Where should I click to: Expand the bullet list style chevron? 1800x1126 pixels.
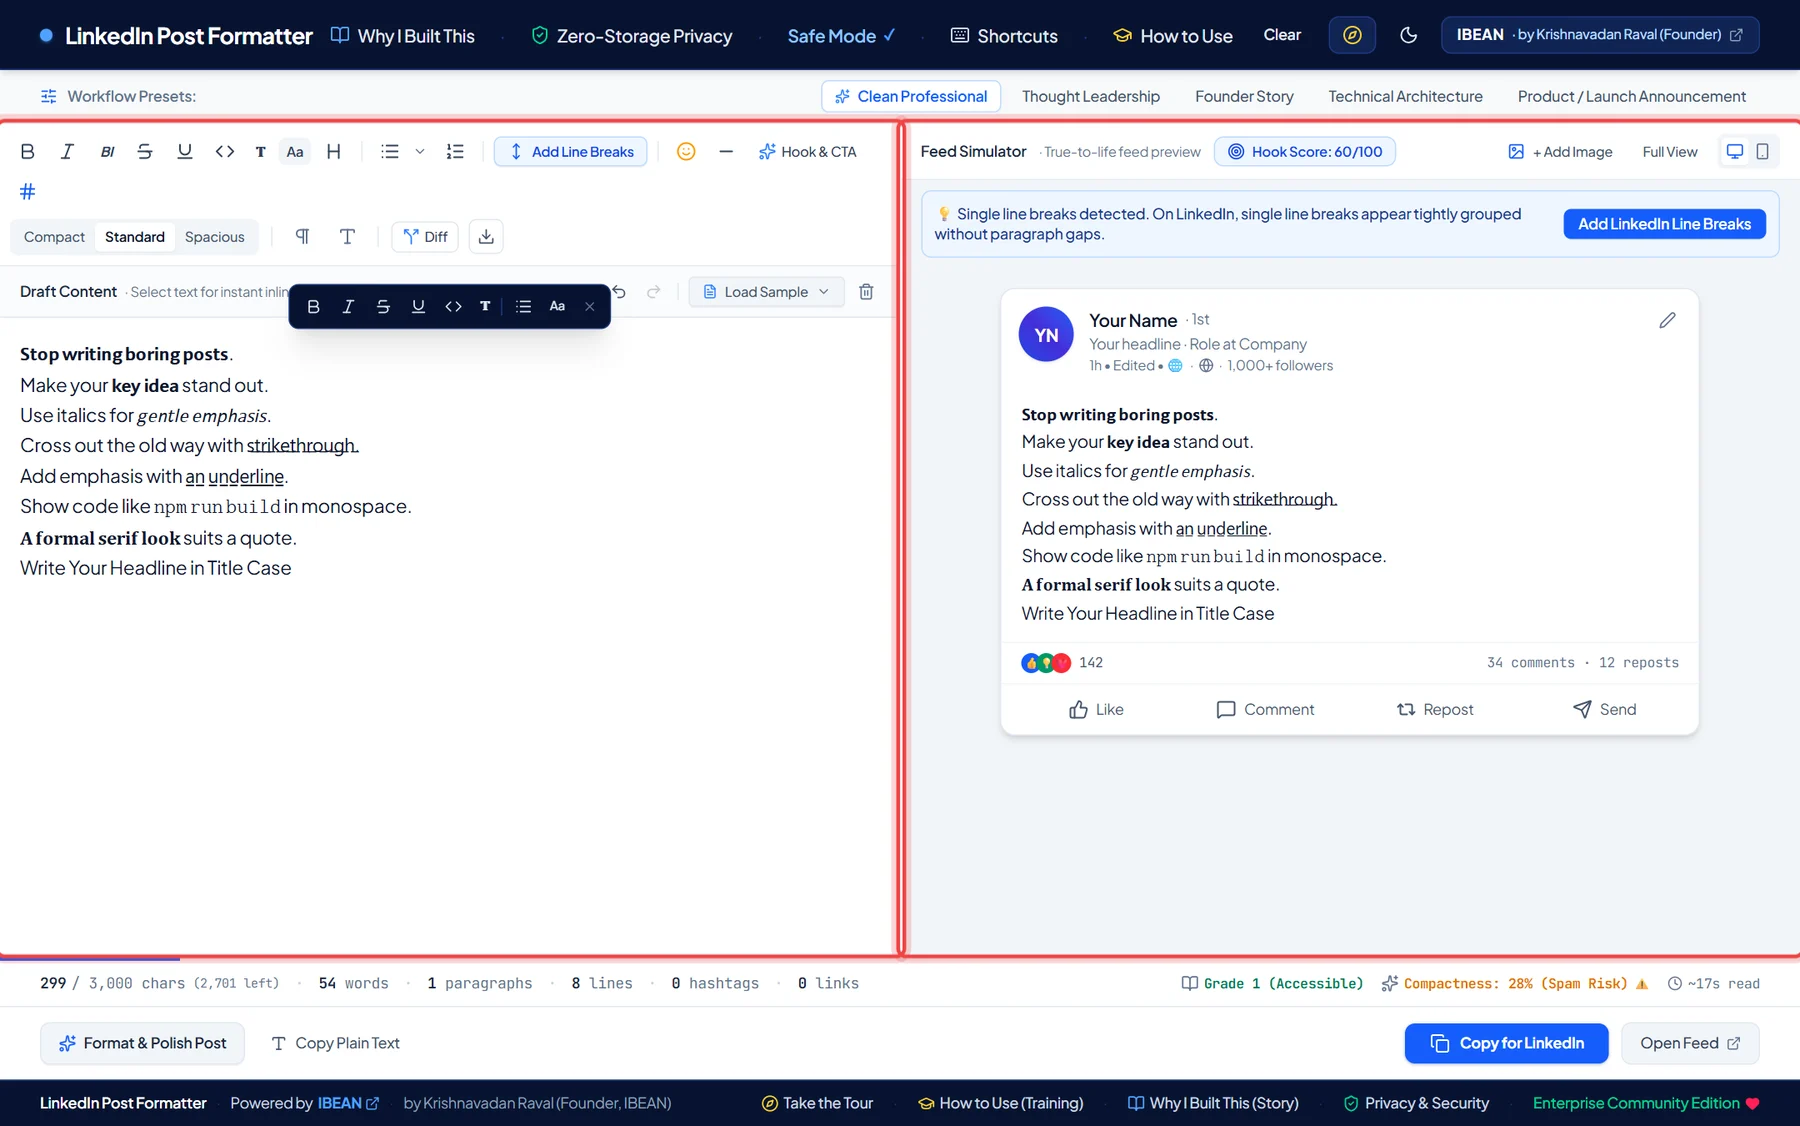point(420,152)
